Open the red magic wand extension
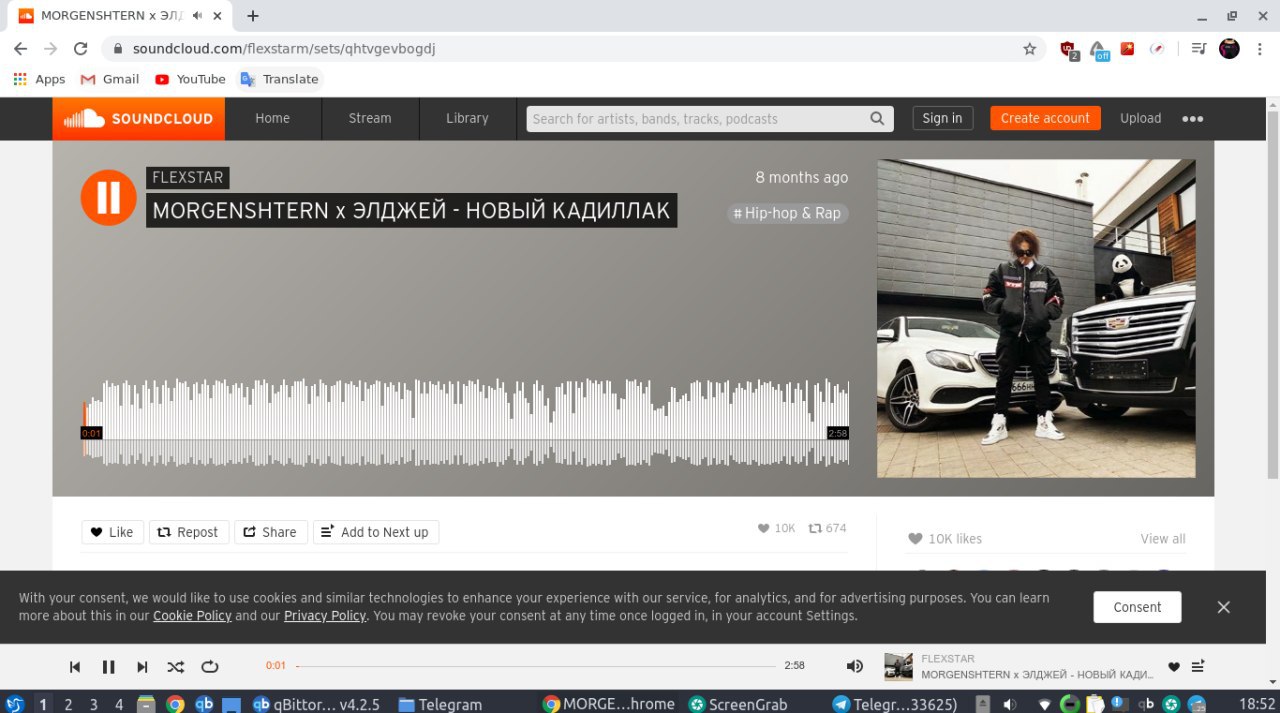Screen dimensions: 1280x713 point(1128,49)
